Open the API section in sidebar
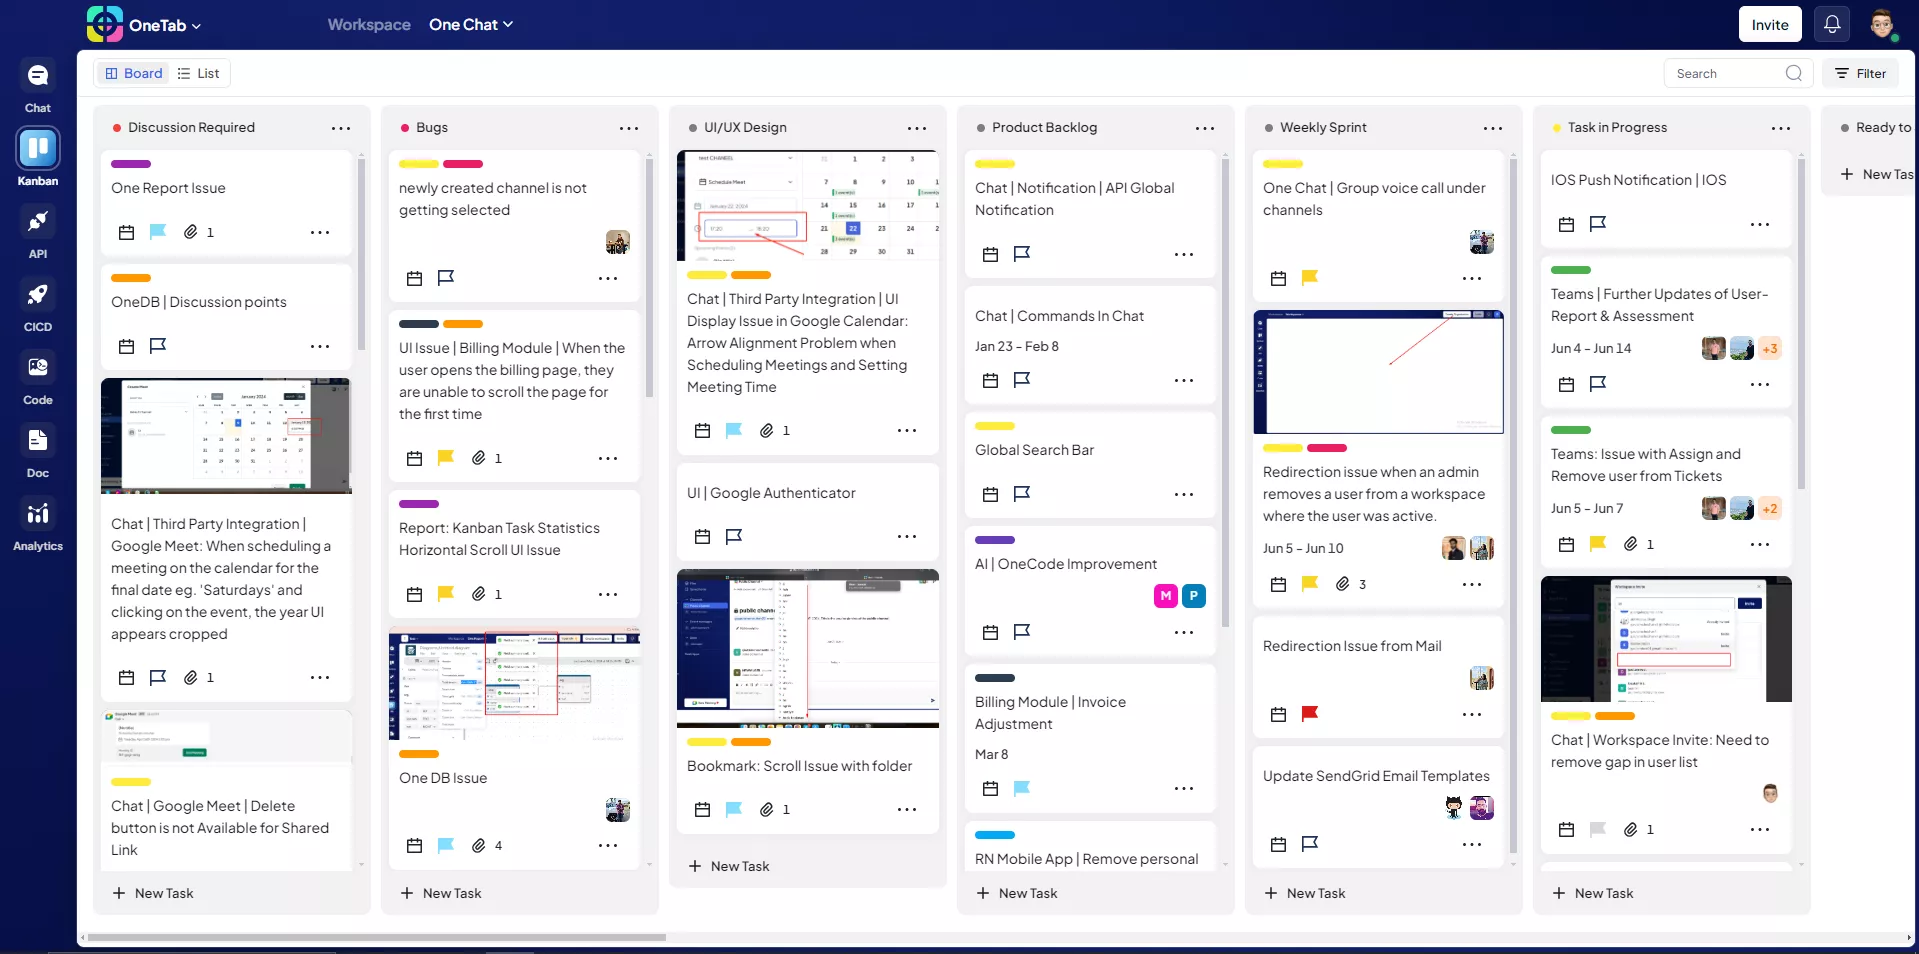This screenshot has width=1919, height=954. 37,222
